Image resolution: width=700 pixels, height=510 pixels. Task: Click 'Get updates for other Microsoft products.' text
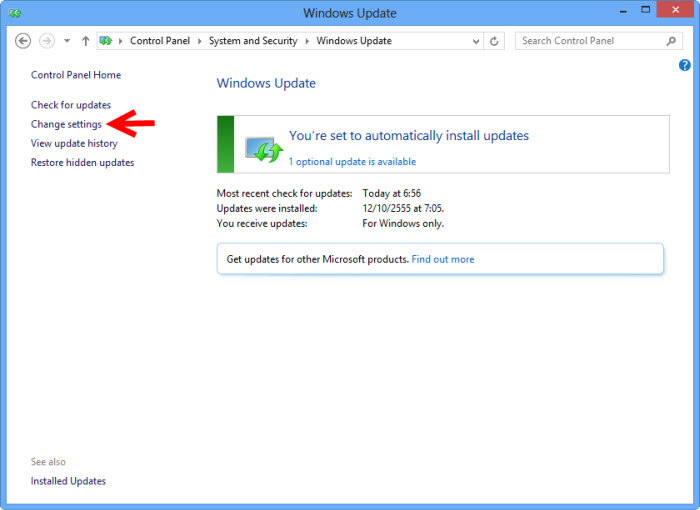[317, 259]
